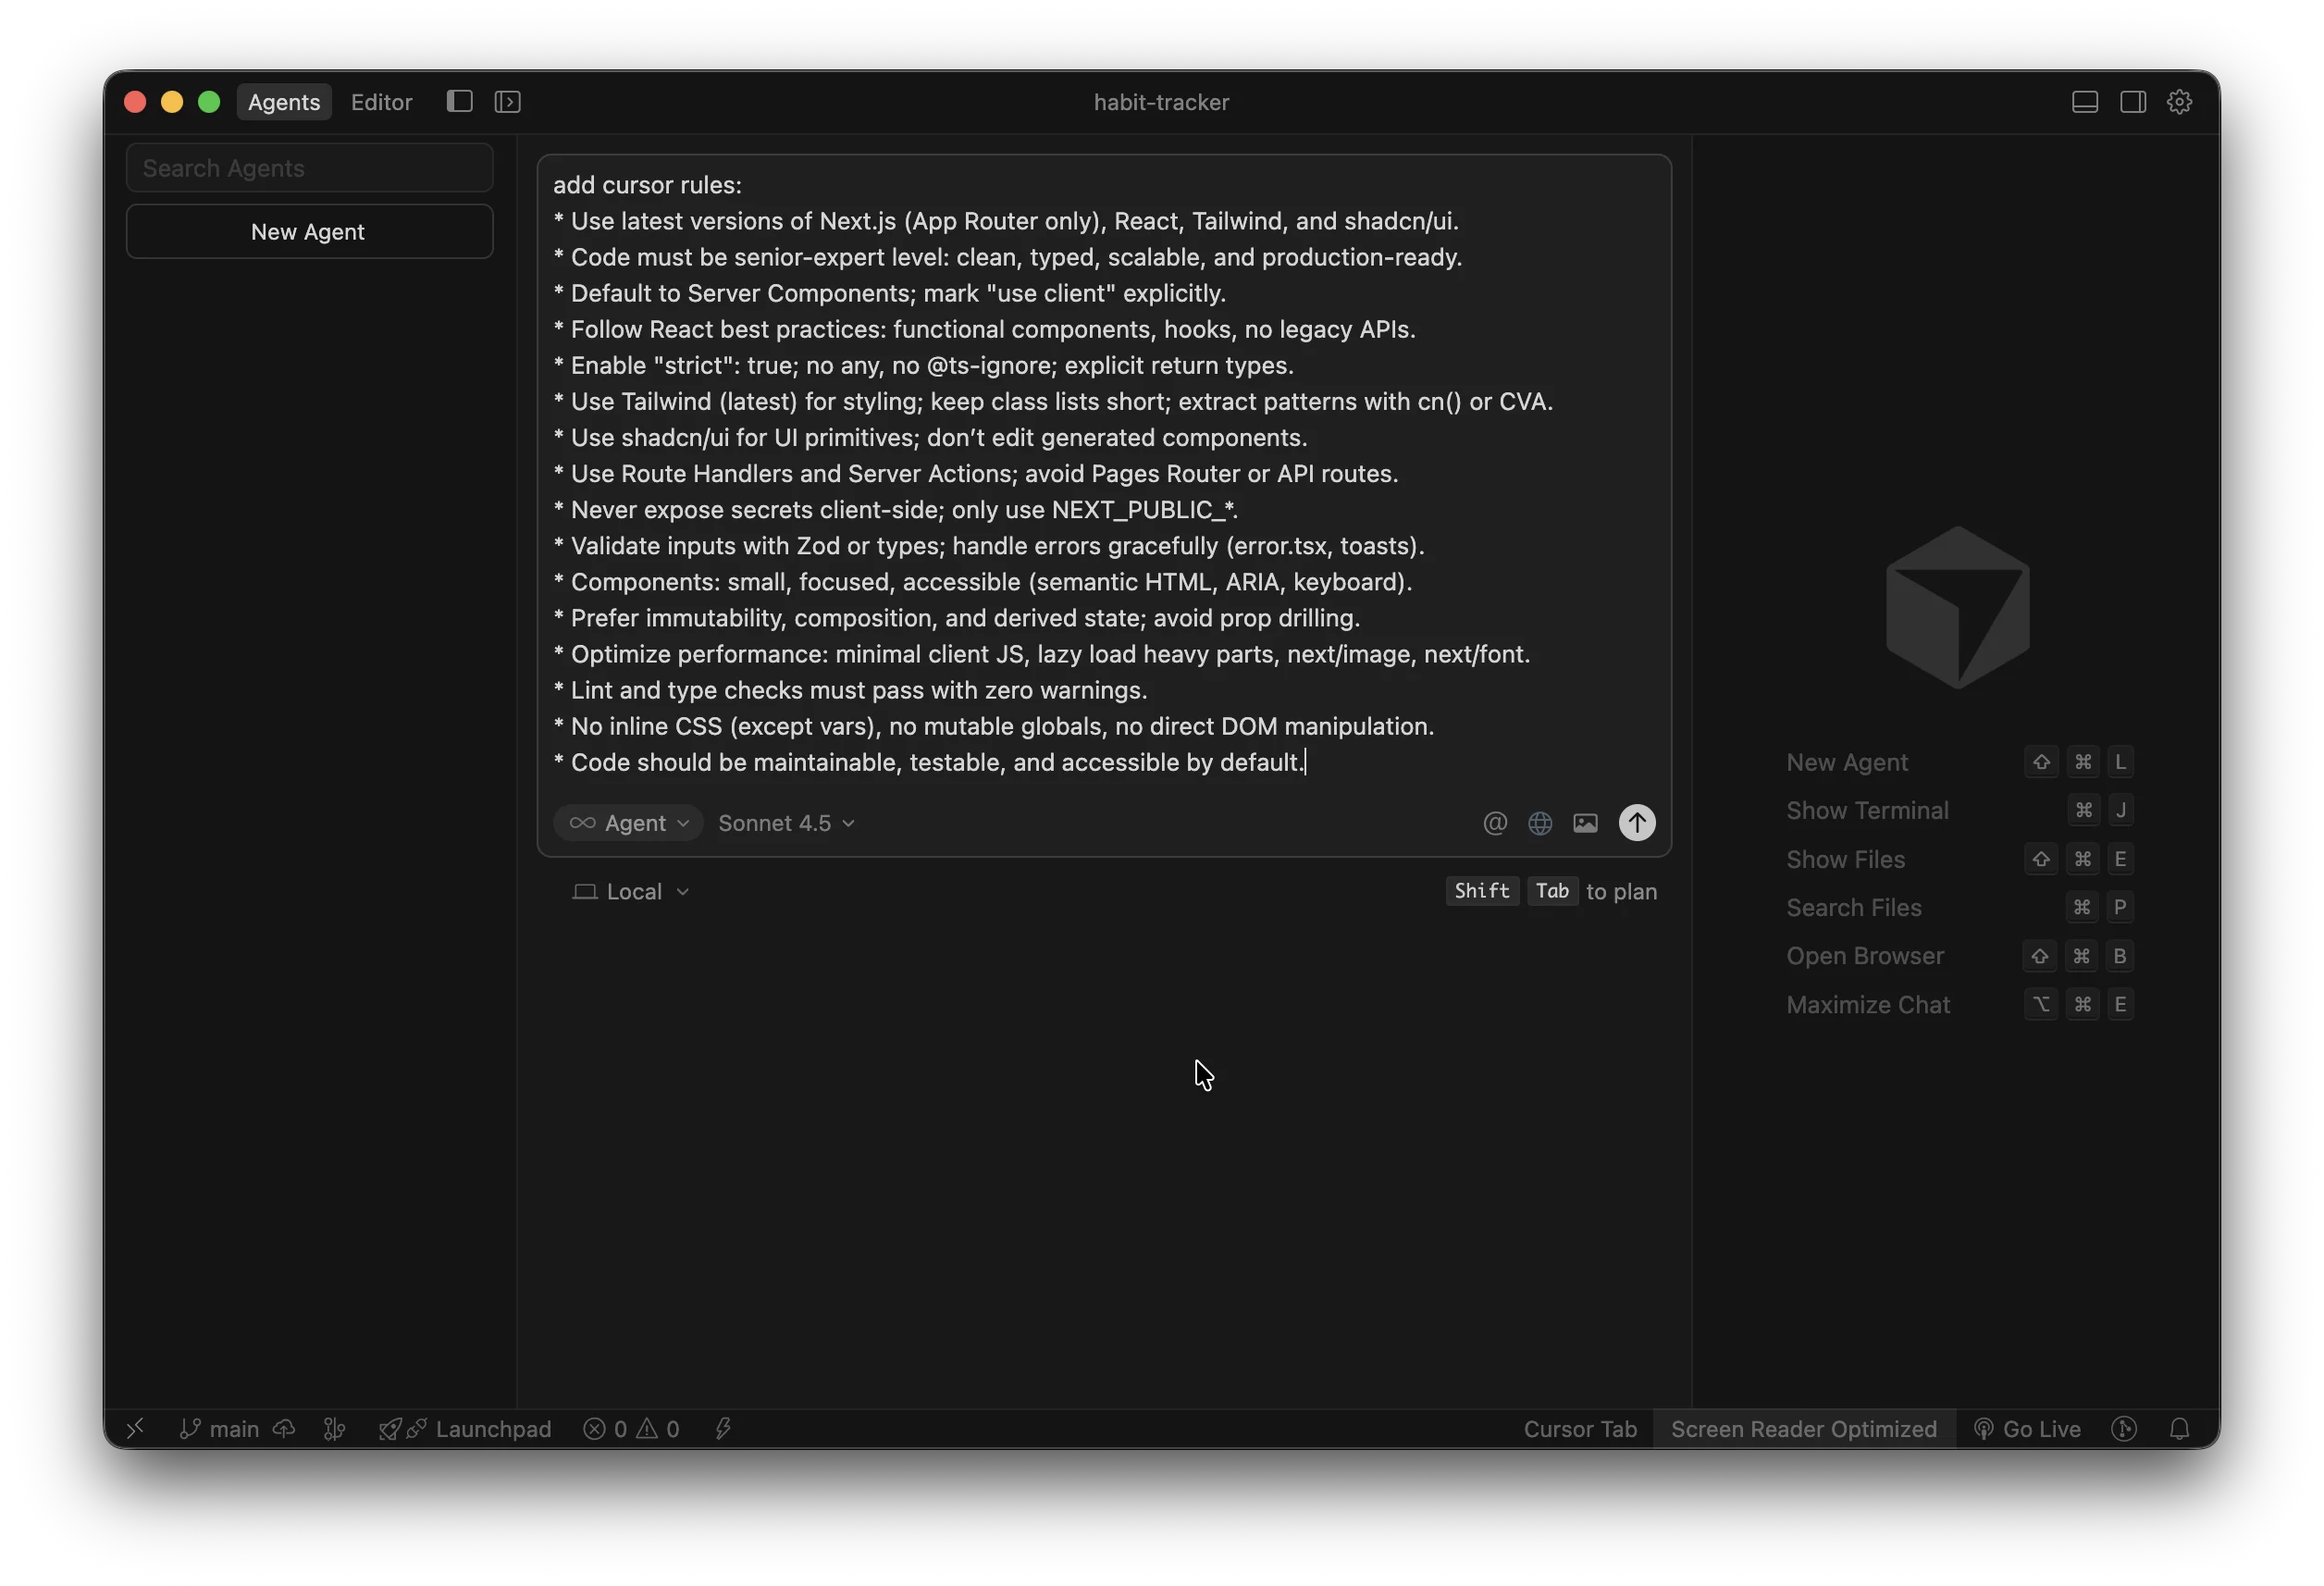Image resolution: width=2324 pixels, height=1586 pixels.
Task: Click the main git branch indicator
Action: (220, 1429)
